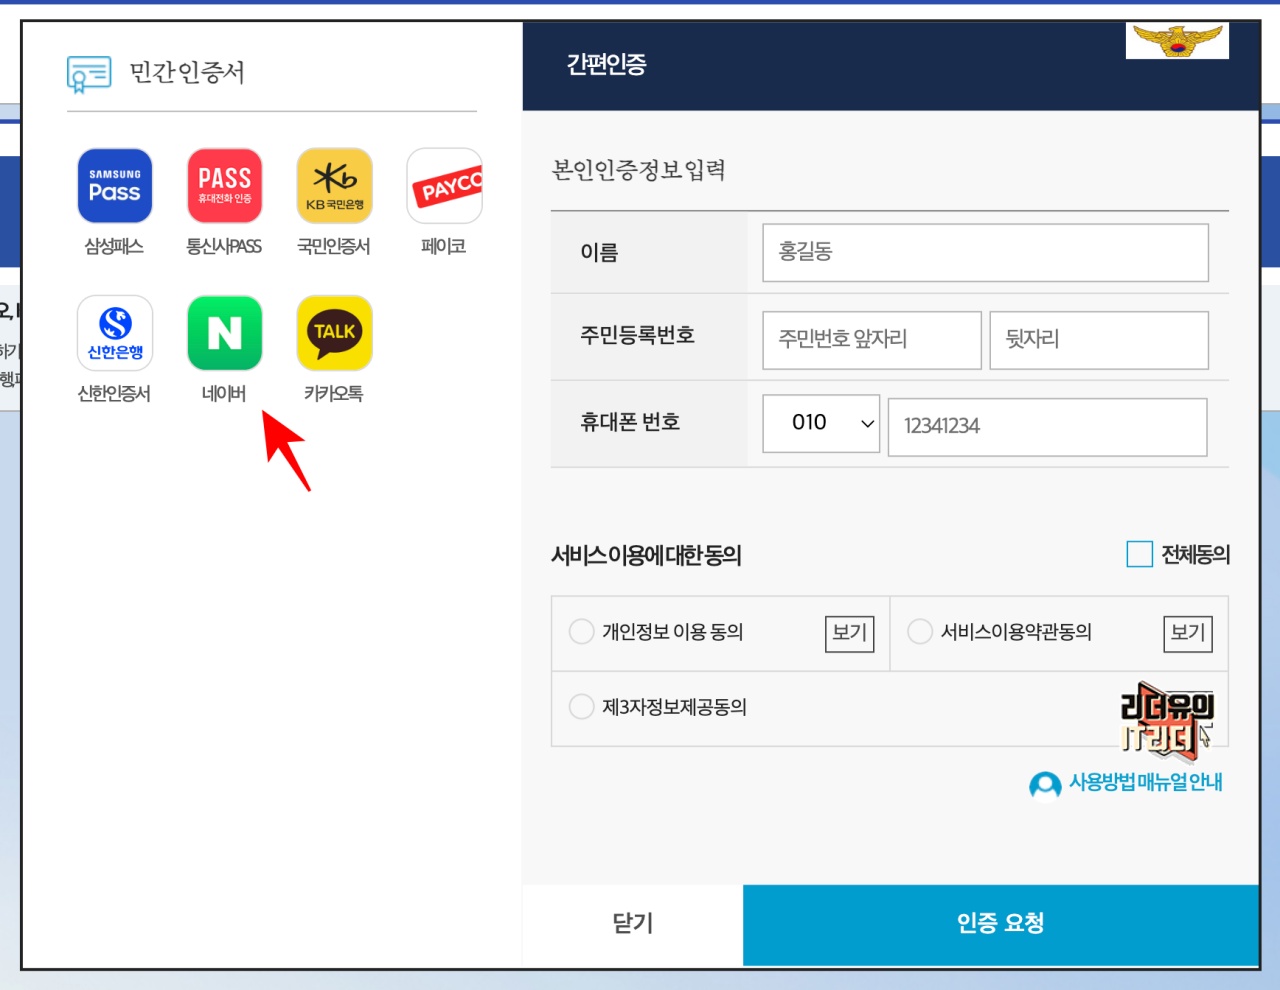Select the Samsung Pass certificate icon

click(115, 186)
